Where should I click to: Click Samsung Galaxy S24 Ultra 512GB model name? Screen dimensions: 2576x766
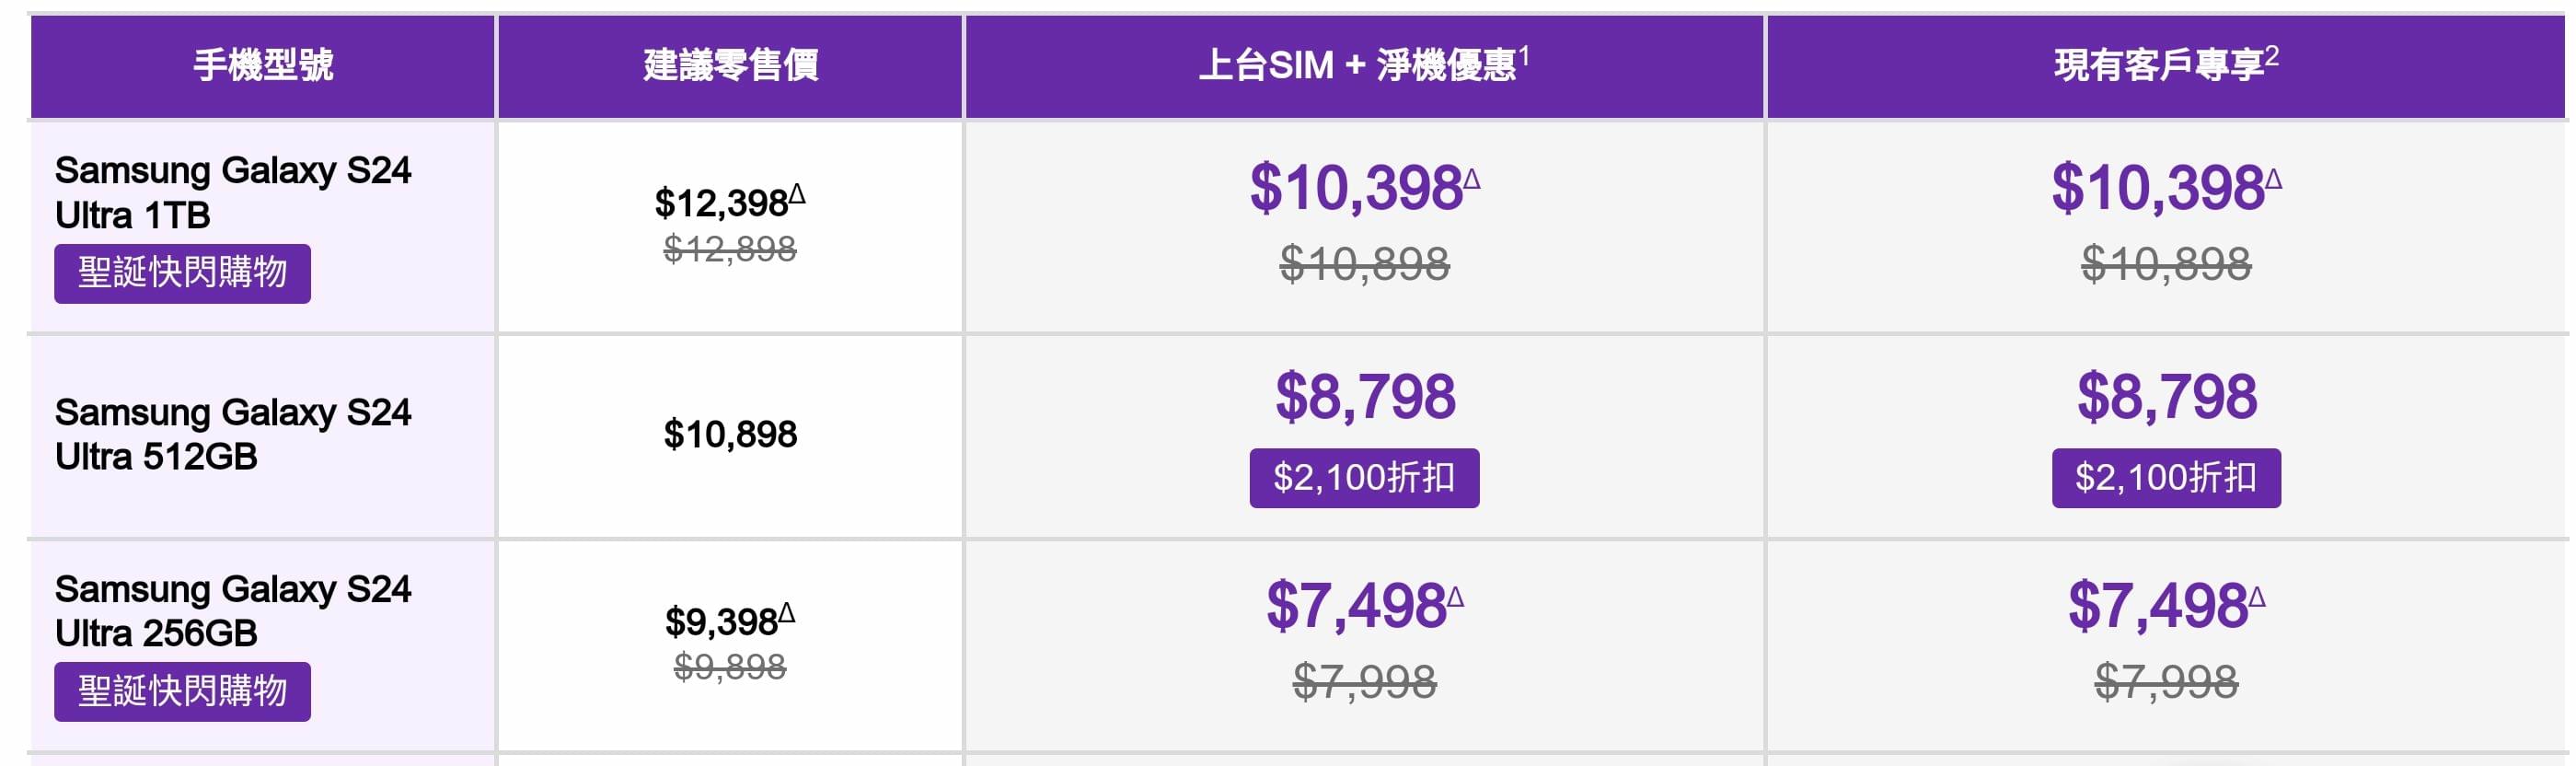click(x=233, y=434)
